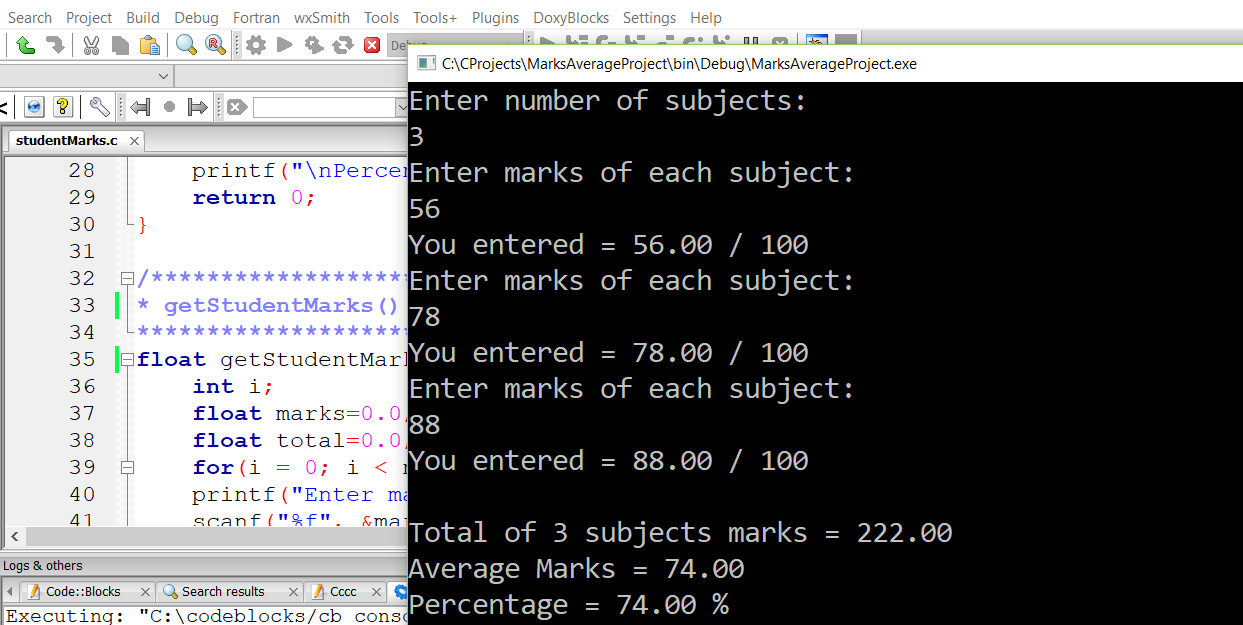Run the program with play icon
The image size is (1243, 625).
tap(284, 45)
